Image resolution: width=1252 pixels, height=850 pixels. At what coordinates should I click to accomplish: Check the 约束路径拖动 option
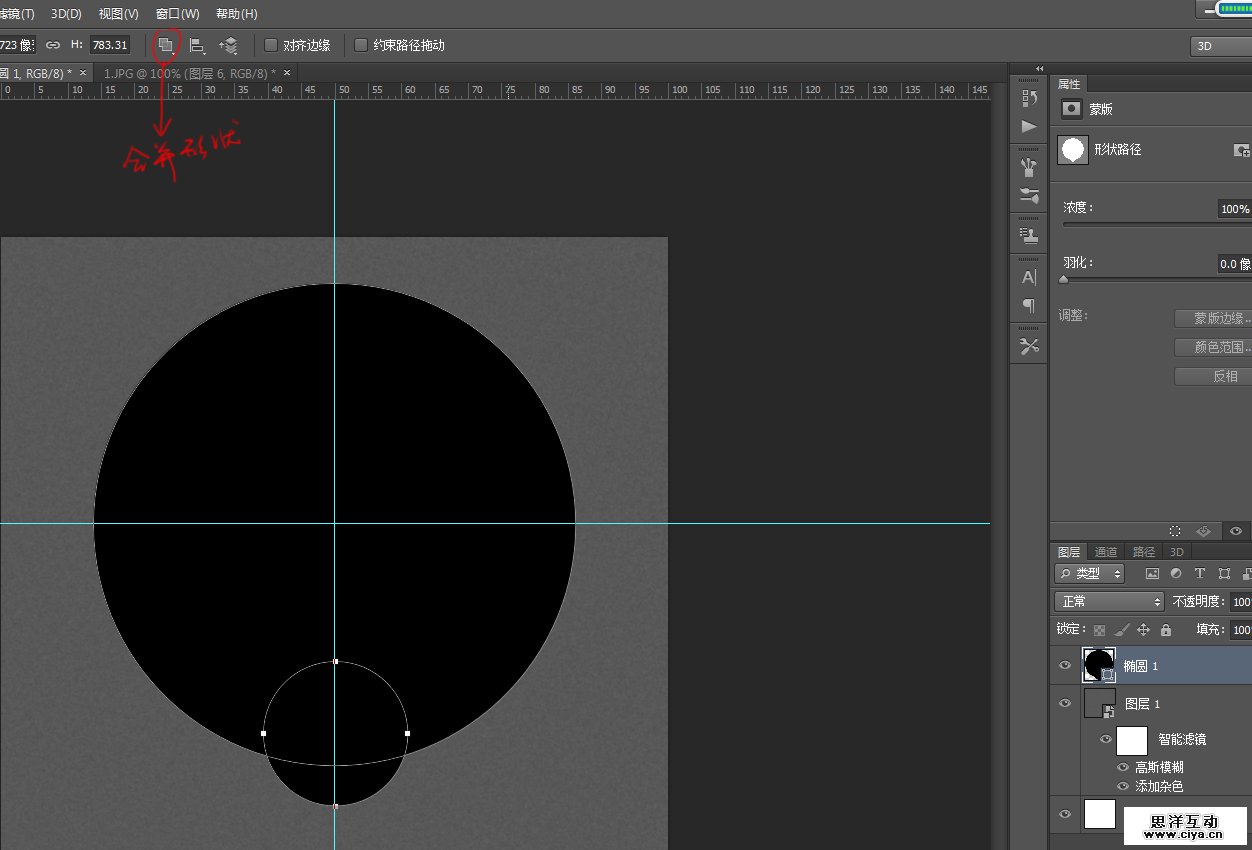coord(361,45)
